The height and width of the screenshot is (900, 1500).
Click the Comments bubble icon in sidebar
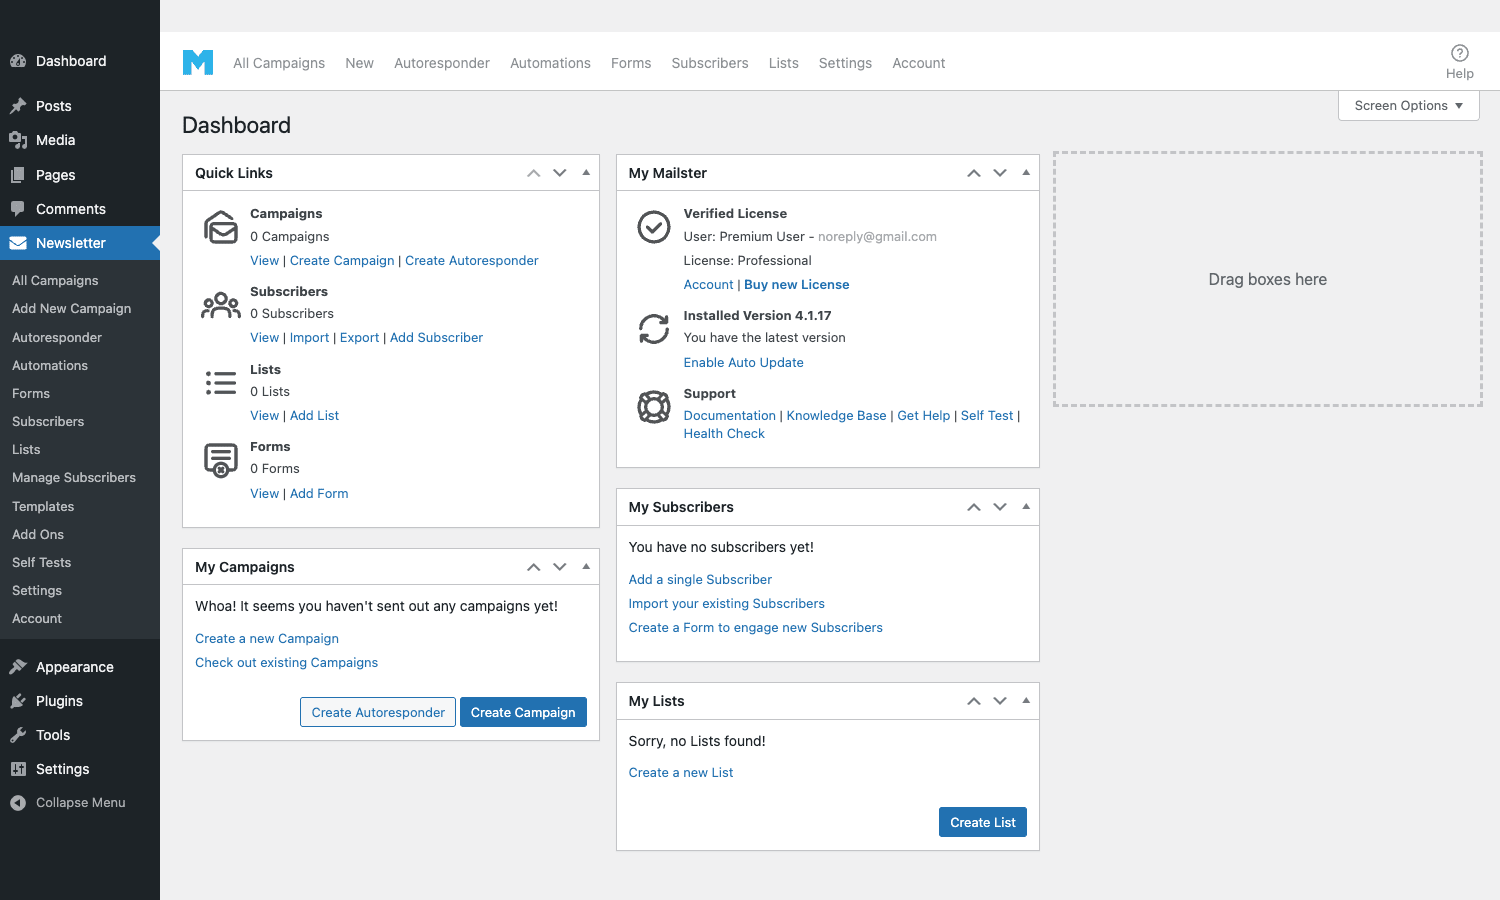click(18, 209)
